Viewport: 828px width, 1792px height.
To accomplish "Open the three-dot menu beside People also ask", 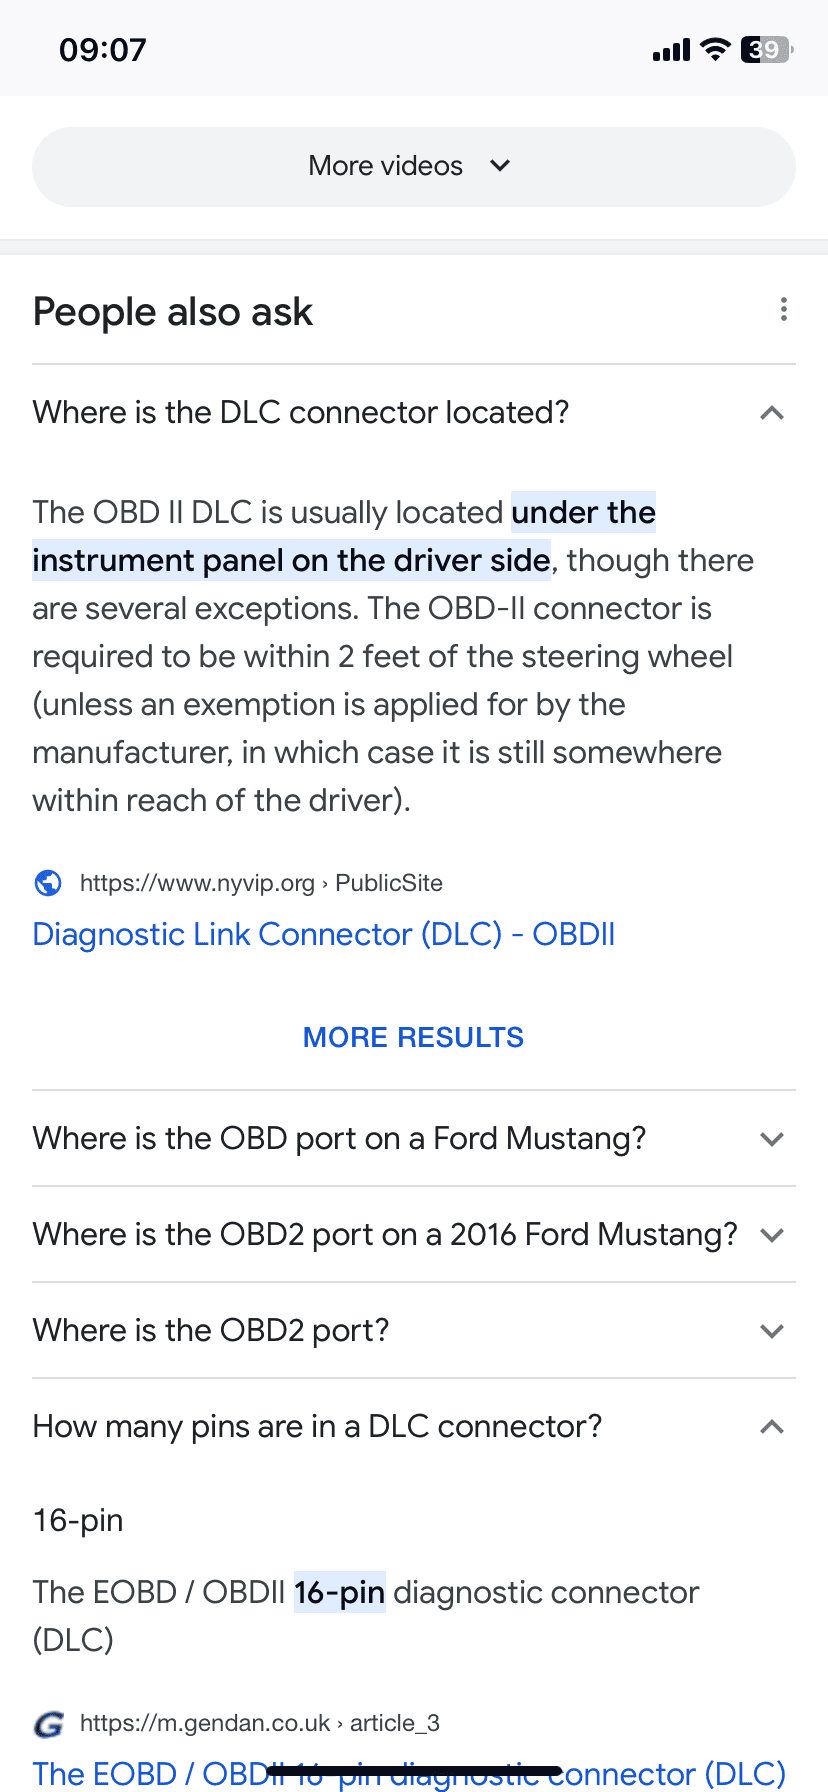I will pyautogui.click(x=784, y=310).
